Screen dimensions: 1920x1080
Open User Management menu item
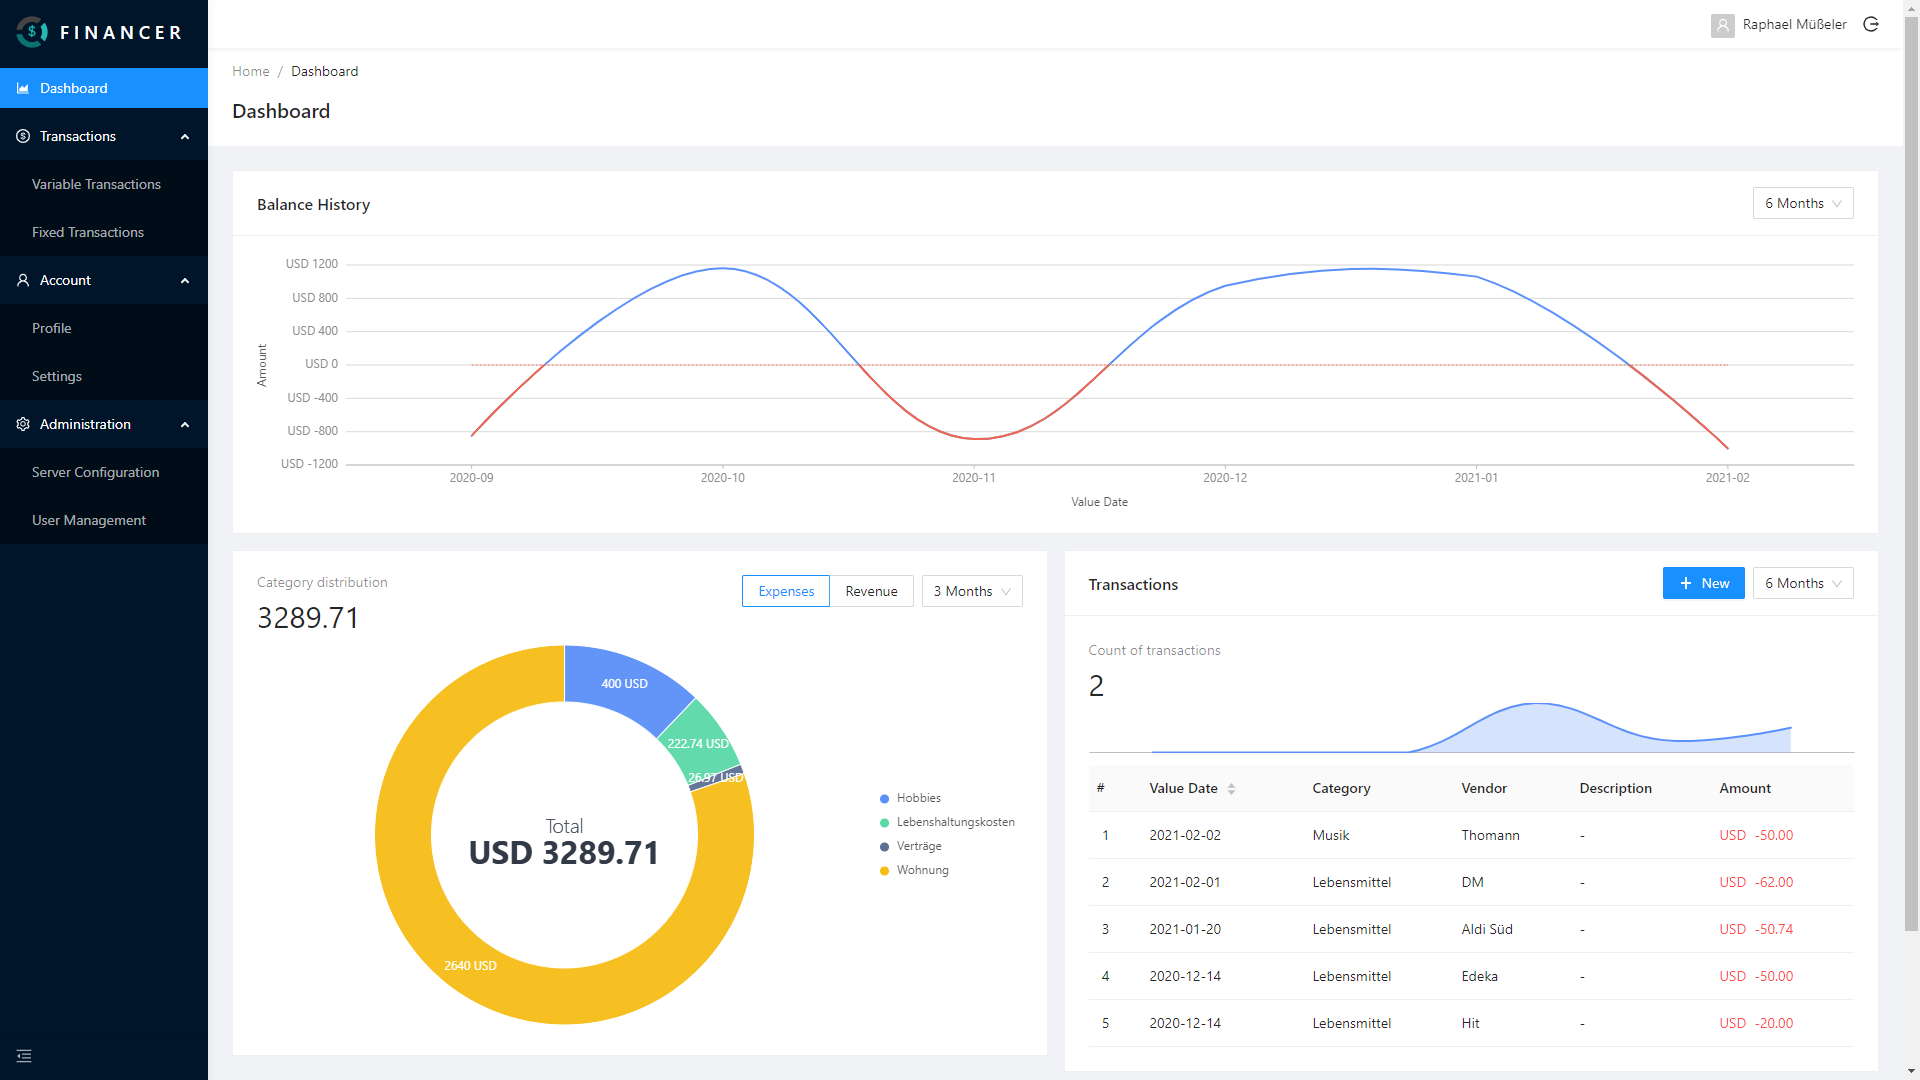pyautogui.click(x=89, y=520)
